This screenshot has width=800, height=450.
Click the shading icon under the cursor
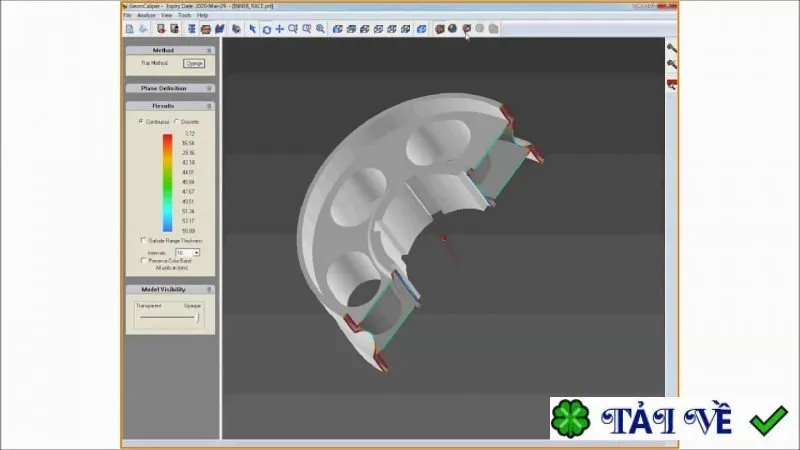466,29
